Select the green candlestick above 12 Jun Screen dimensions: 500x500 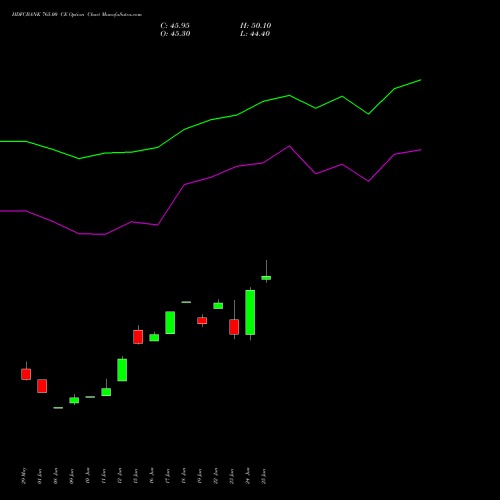point(122,370)
